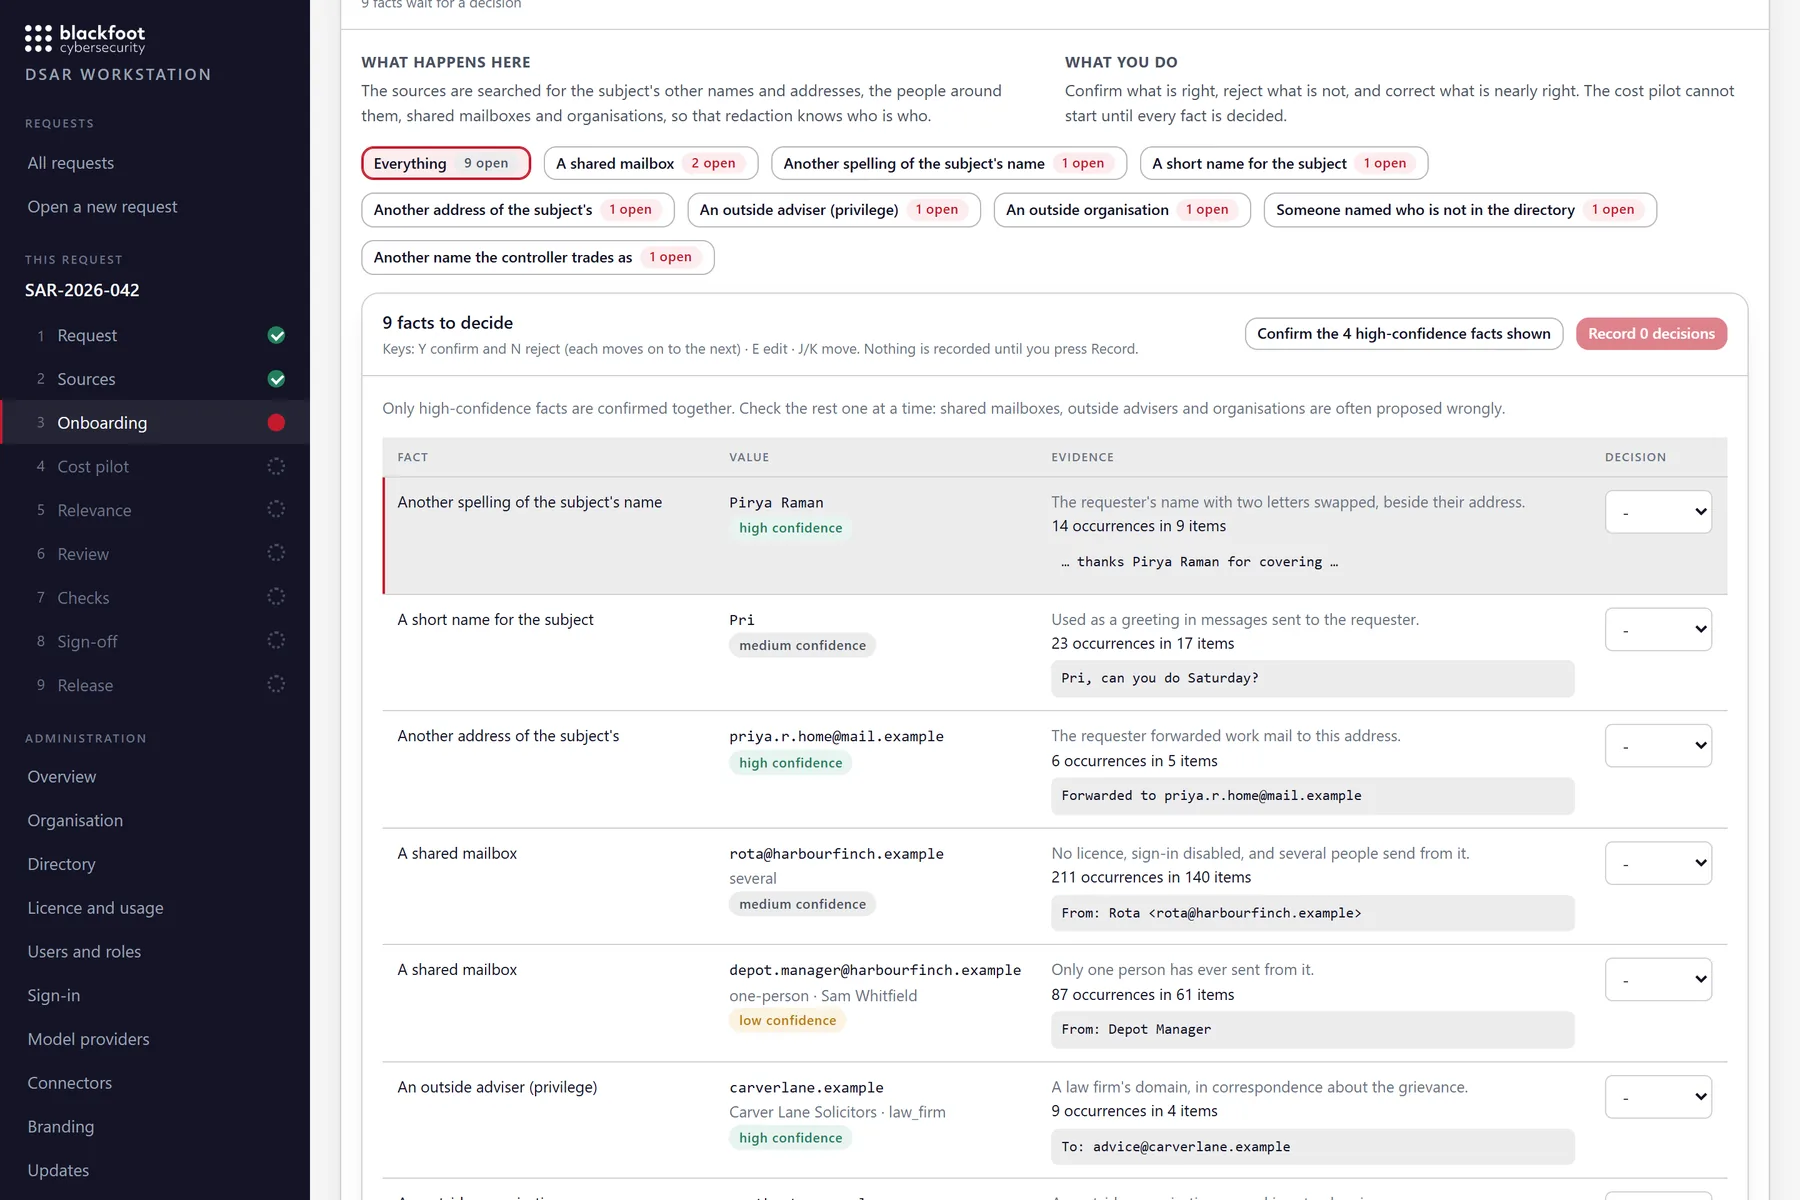This screenshot has width=1800, height=1200.
Task: Filter by An outside organisation
Action: pyautogui.click(x=1122, y=210)
